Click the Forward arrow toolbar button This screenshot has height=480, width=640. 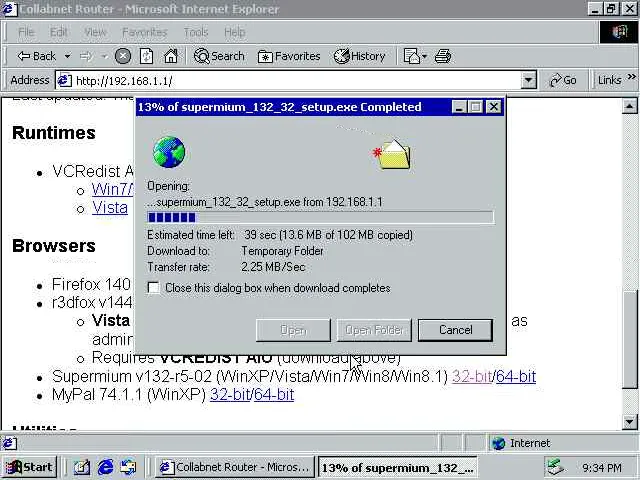[86, 56]
